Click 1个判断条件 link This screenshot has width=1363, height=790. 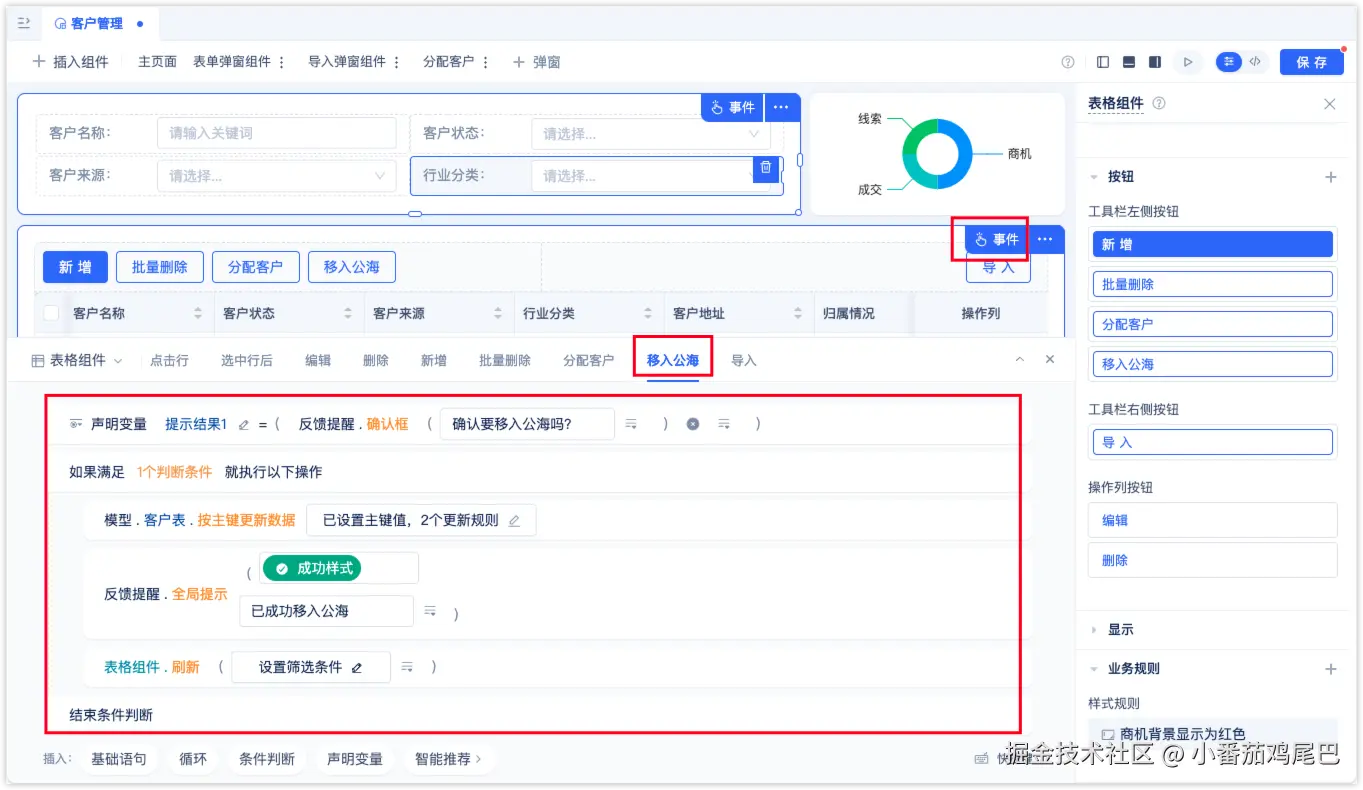[175, 472]
